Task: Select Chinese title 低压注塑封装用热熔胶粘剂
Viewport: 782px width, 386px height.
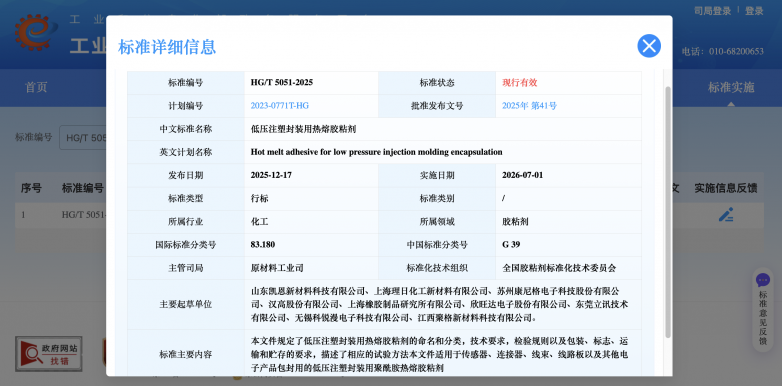Action: (303, 129)
